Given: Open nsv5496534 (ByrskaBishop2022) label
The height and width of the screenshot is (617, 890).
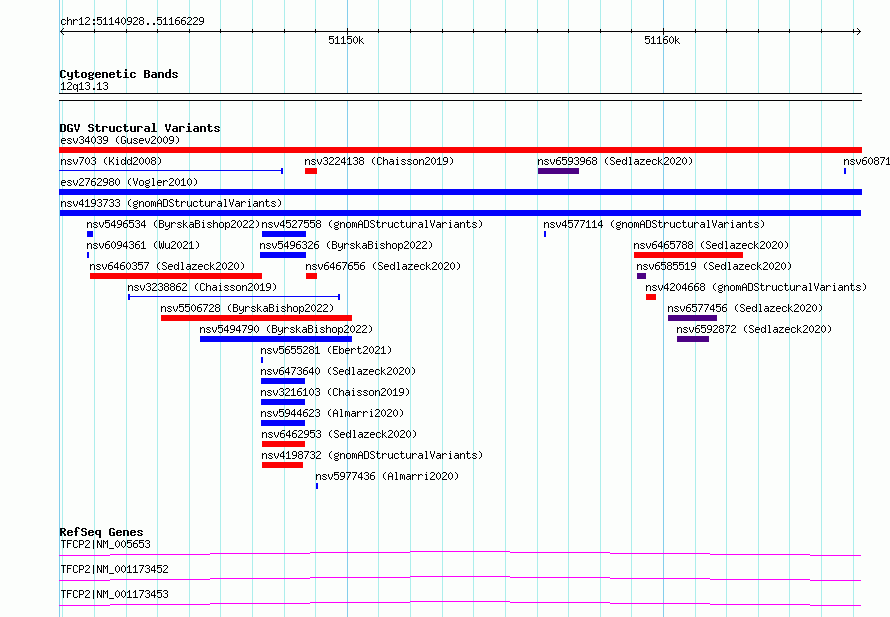Looking at the screenshot, I should [173, 224].
